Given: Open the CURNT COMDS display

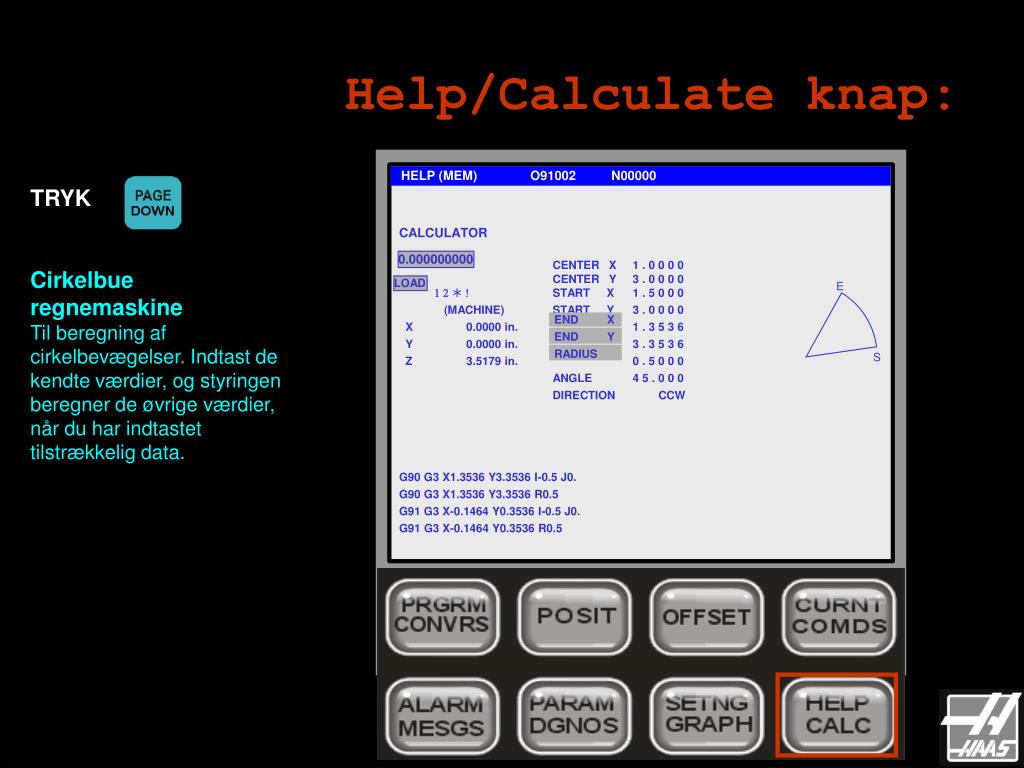Looking at the screenshot, I should coord(839,616).
